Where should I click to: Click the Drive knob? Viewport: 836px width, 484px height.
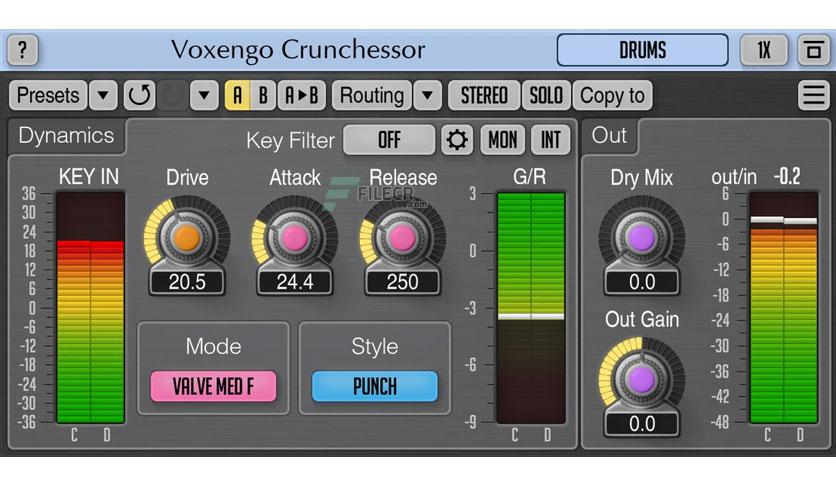(187, 238)
